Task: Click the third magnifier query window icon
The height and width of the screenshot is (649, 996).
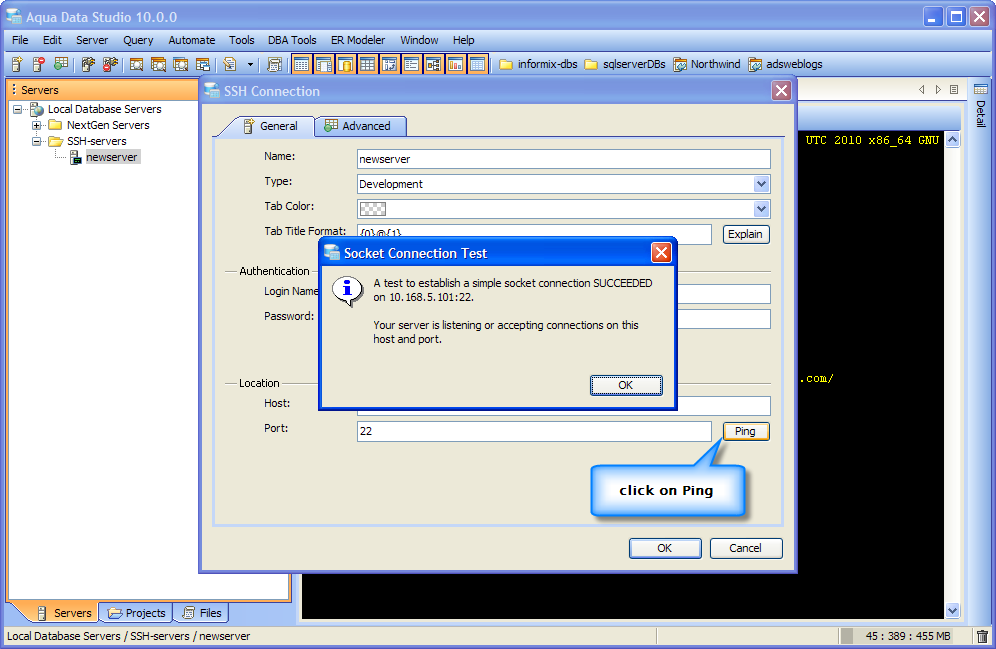Action: [180, 64]
